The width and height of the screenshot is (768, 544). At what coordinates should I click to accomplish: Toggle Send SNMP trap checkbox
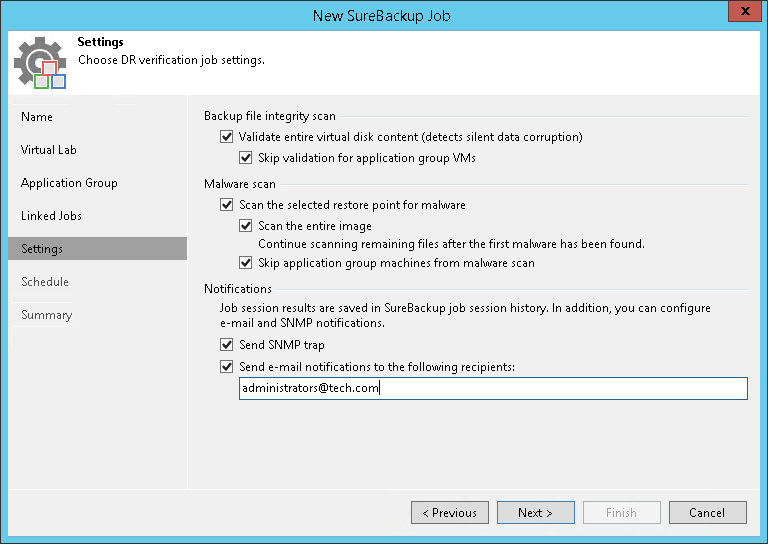pos(226,345)
